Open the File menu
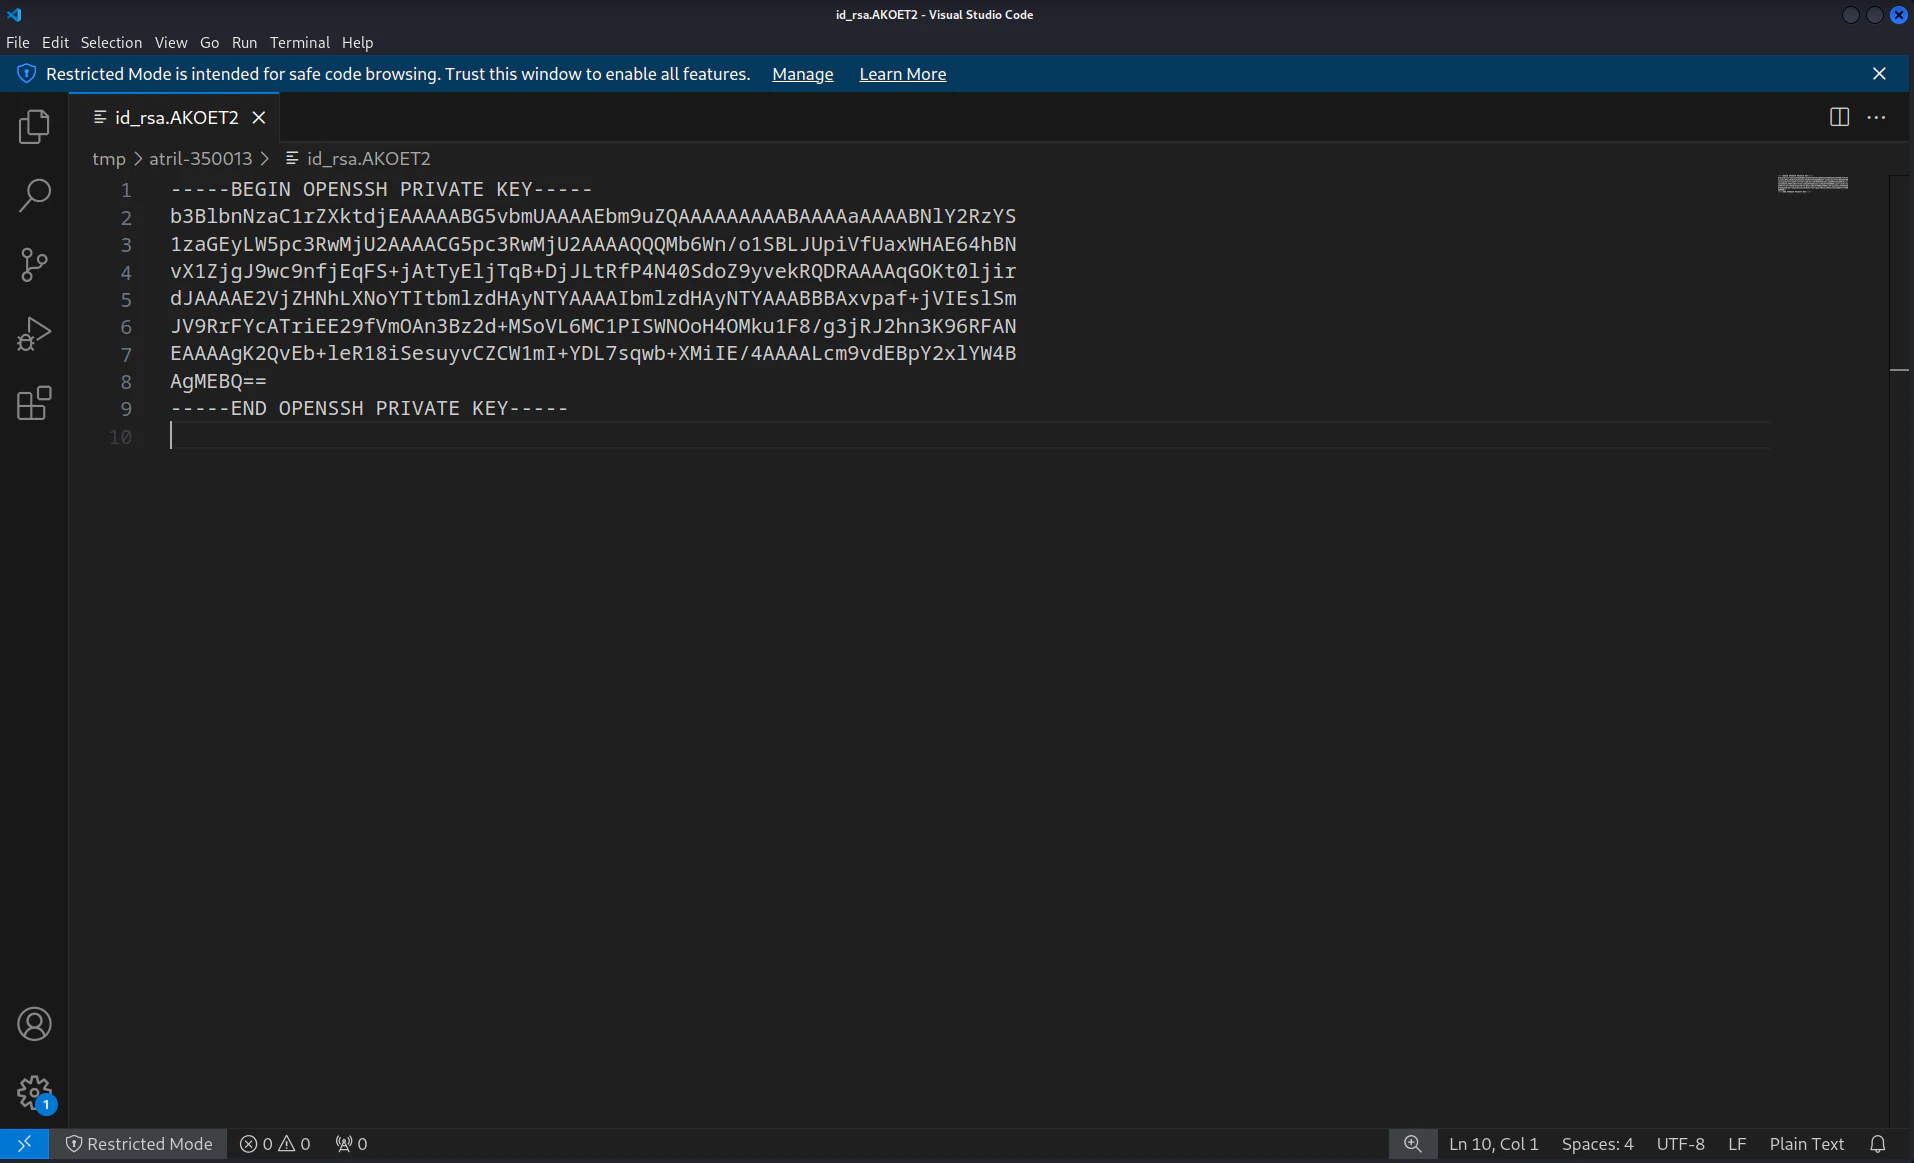 (17, 42)
